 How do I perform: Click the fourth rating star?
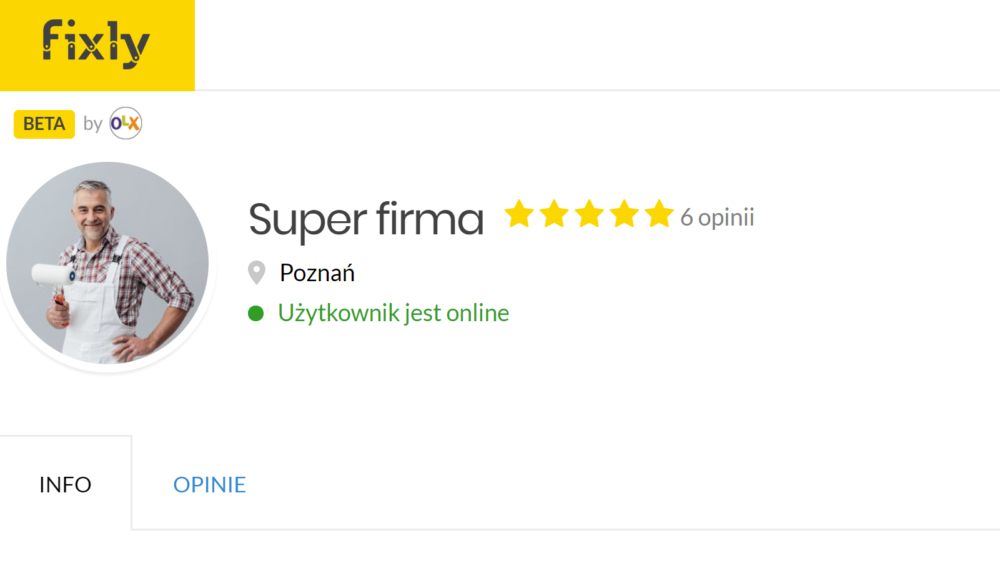[624, 214]
